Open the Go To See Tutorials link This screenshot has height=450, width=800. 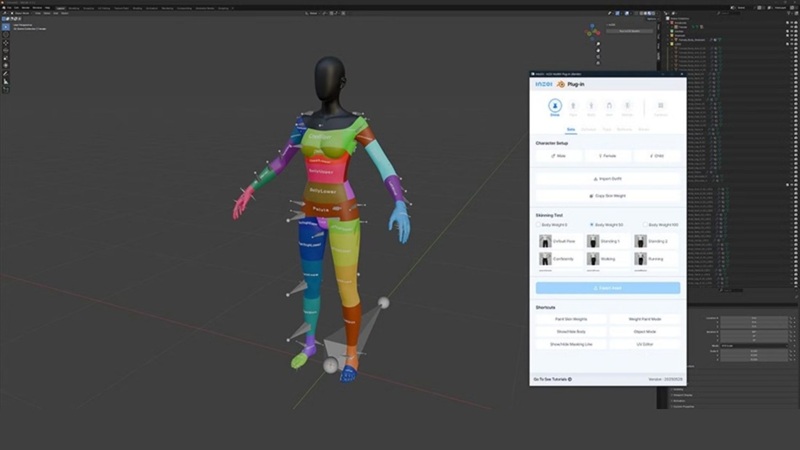point(552,379)
